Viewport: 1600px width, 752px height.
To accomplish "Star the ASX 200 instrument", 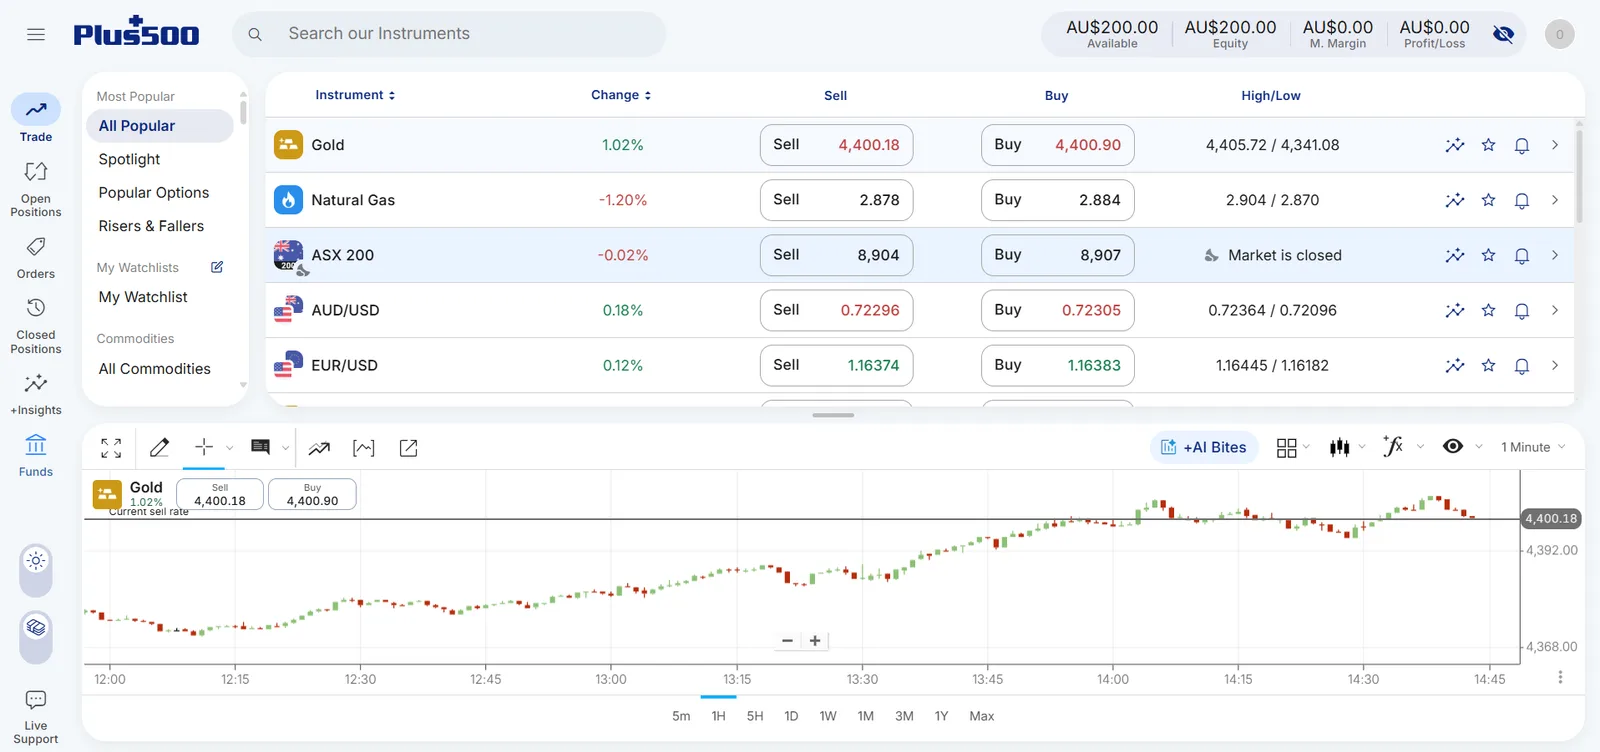I will coord(1488,255).
